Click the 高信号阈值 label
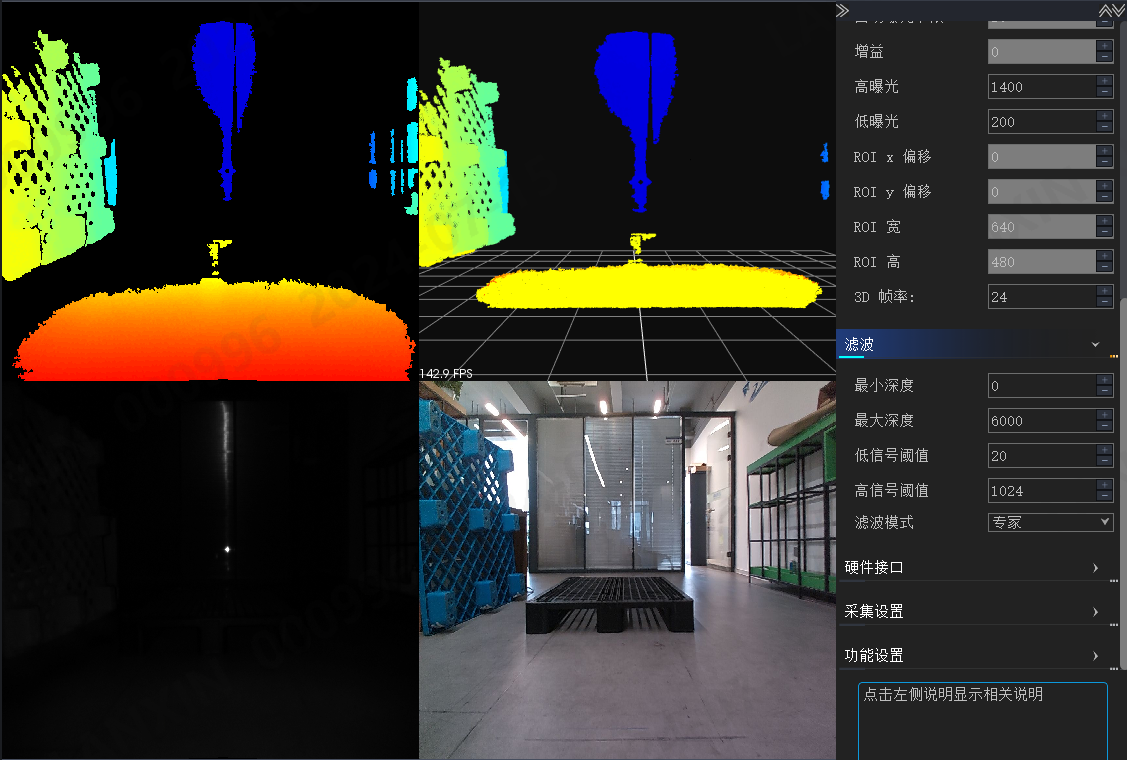This screenshot has width=1127, height=760. 891,490
